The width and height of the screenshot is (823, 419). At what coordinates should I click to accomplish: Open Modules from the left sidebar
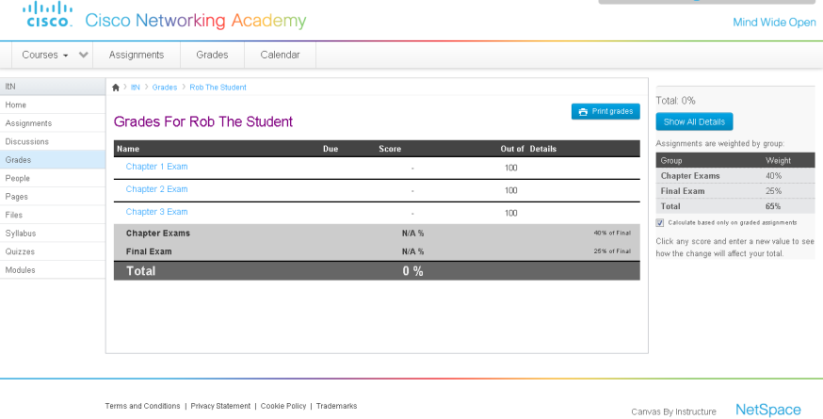(x=20, y=270)
